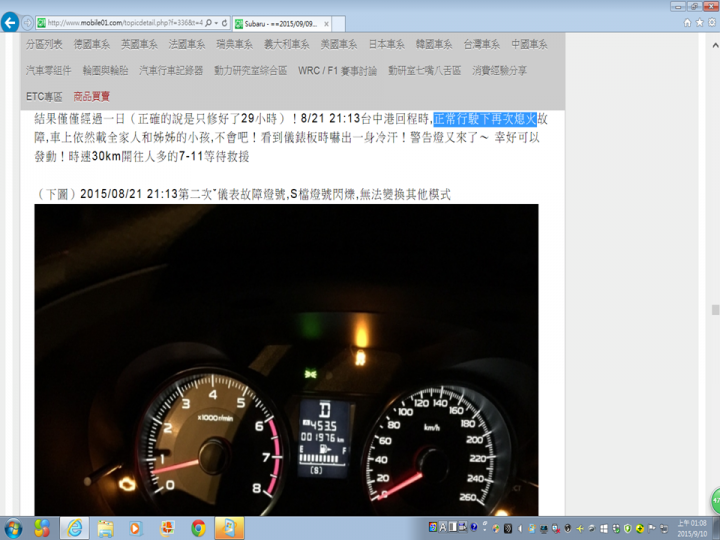Open the 消費經驗分享 link
The height and width of the screenshot is (540, 720).
tap(500, 70)
